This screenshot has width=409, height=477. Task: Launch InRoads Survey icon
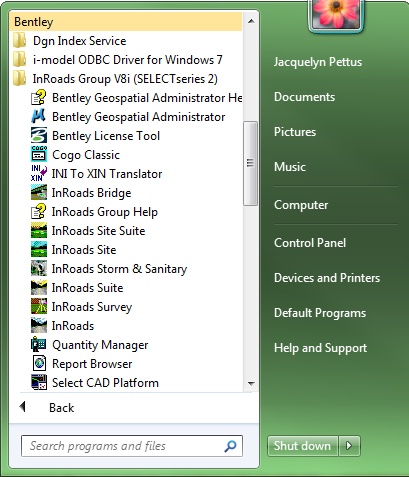coord(39,307)
